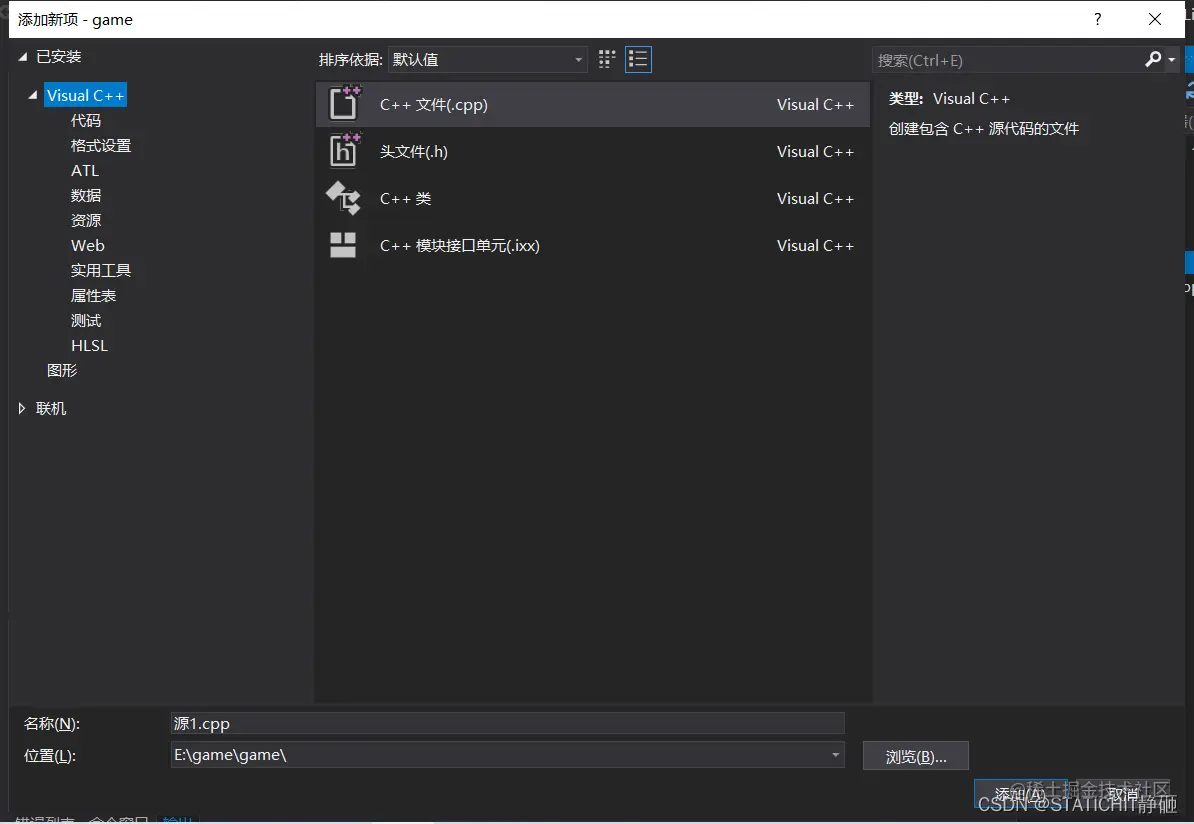Viewport: 1194px width, 824px height.
Task: Expand the Online (联机) tree node
Action: [22, 408]
